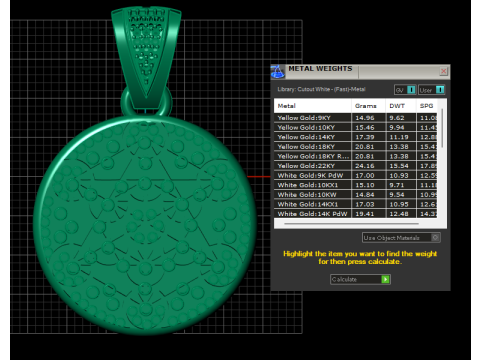The width and height of the screenshot is (480, 360).
Task: Select the White Gold:10KW row
Action: [x=356, y=195]
